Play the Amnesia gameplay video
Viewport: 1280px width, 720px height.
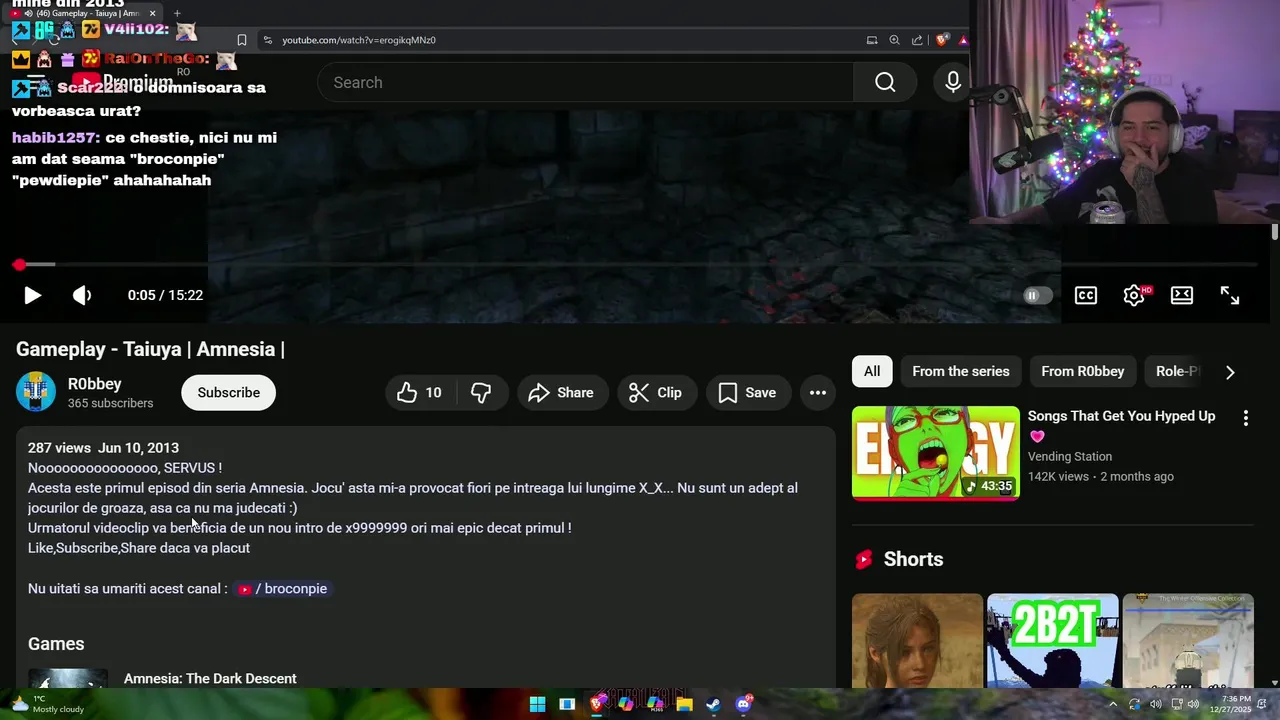pyautogui.click(x=32, y=295)
